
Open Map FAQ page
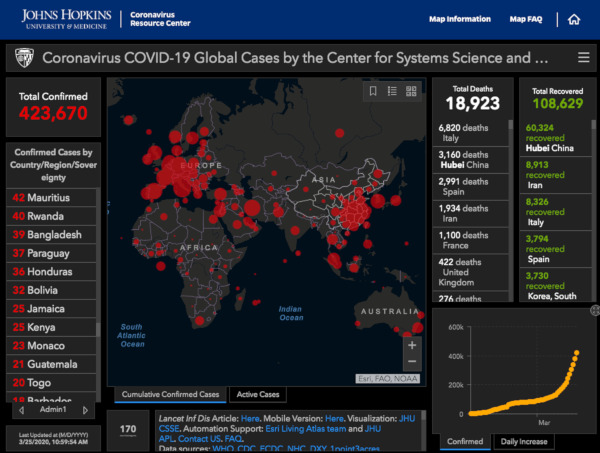(x=526, y=19)
